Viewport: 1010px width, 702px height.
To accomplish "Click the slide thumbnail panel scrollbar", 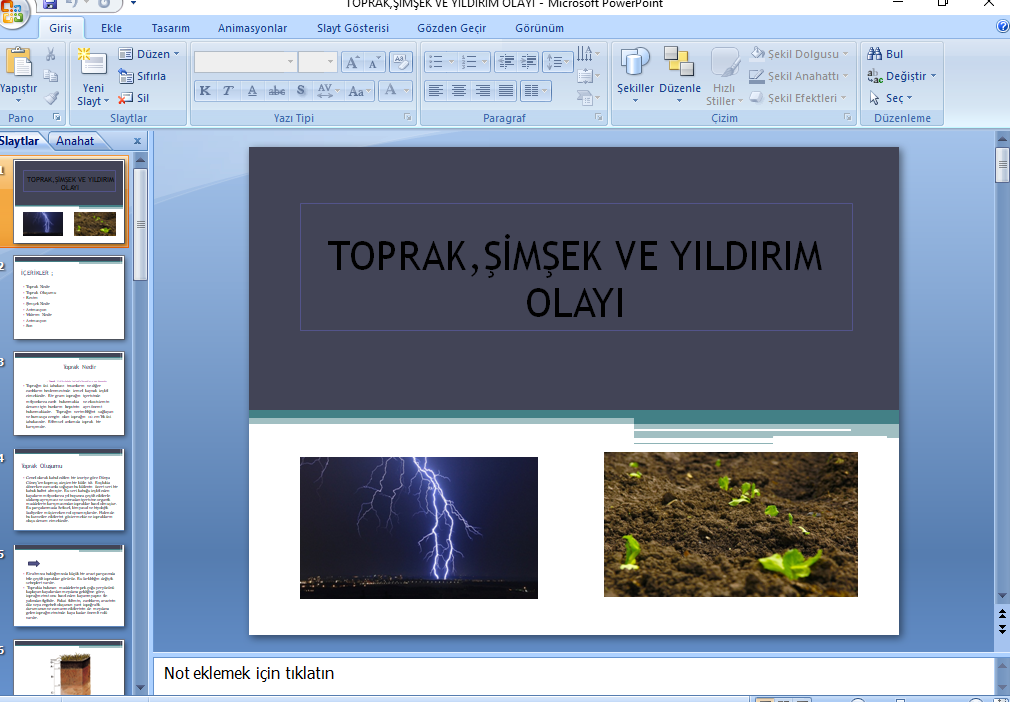I will [140, 223].
